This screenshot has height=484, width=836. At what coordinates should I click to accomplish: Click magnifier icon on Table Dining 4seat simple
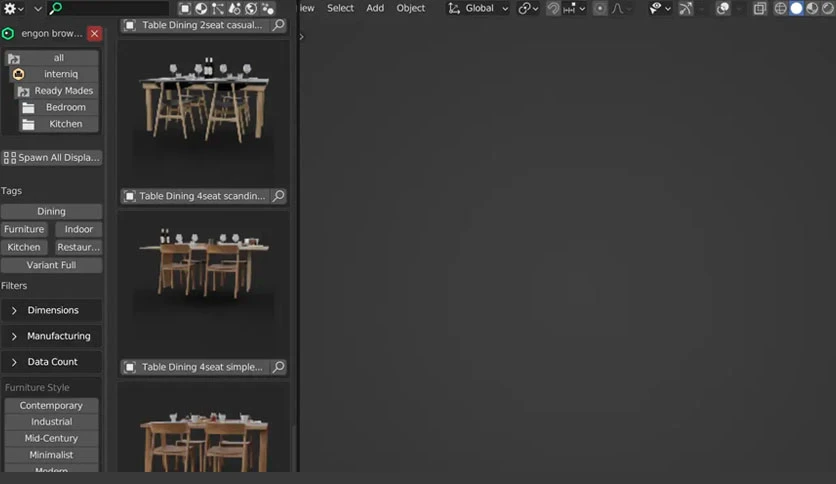(279, 367)
